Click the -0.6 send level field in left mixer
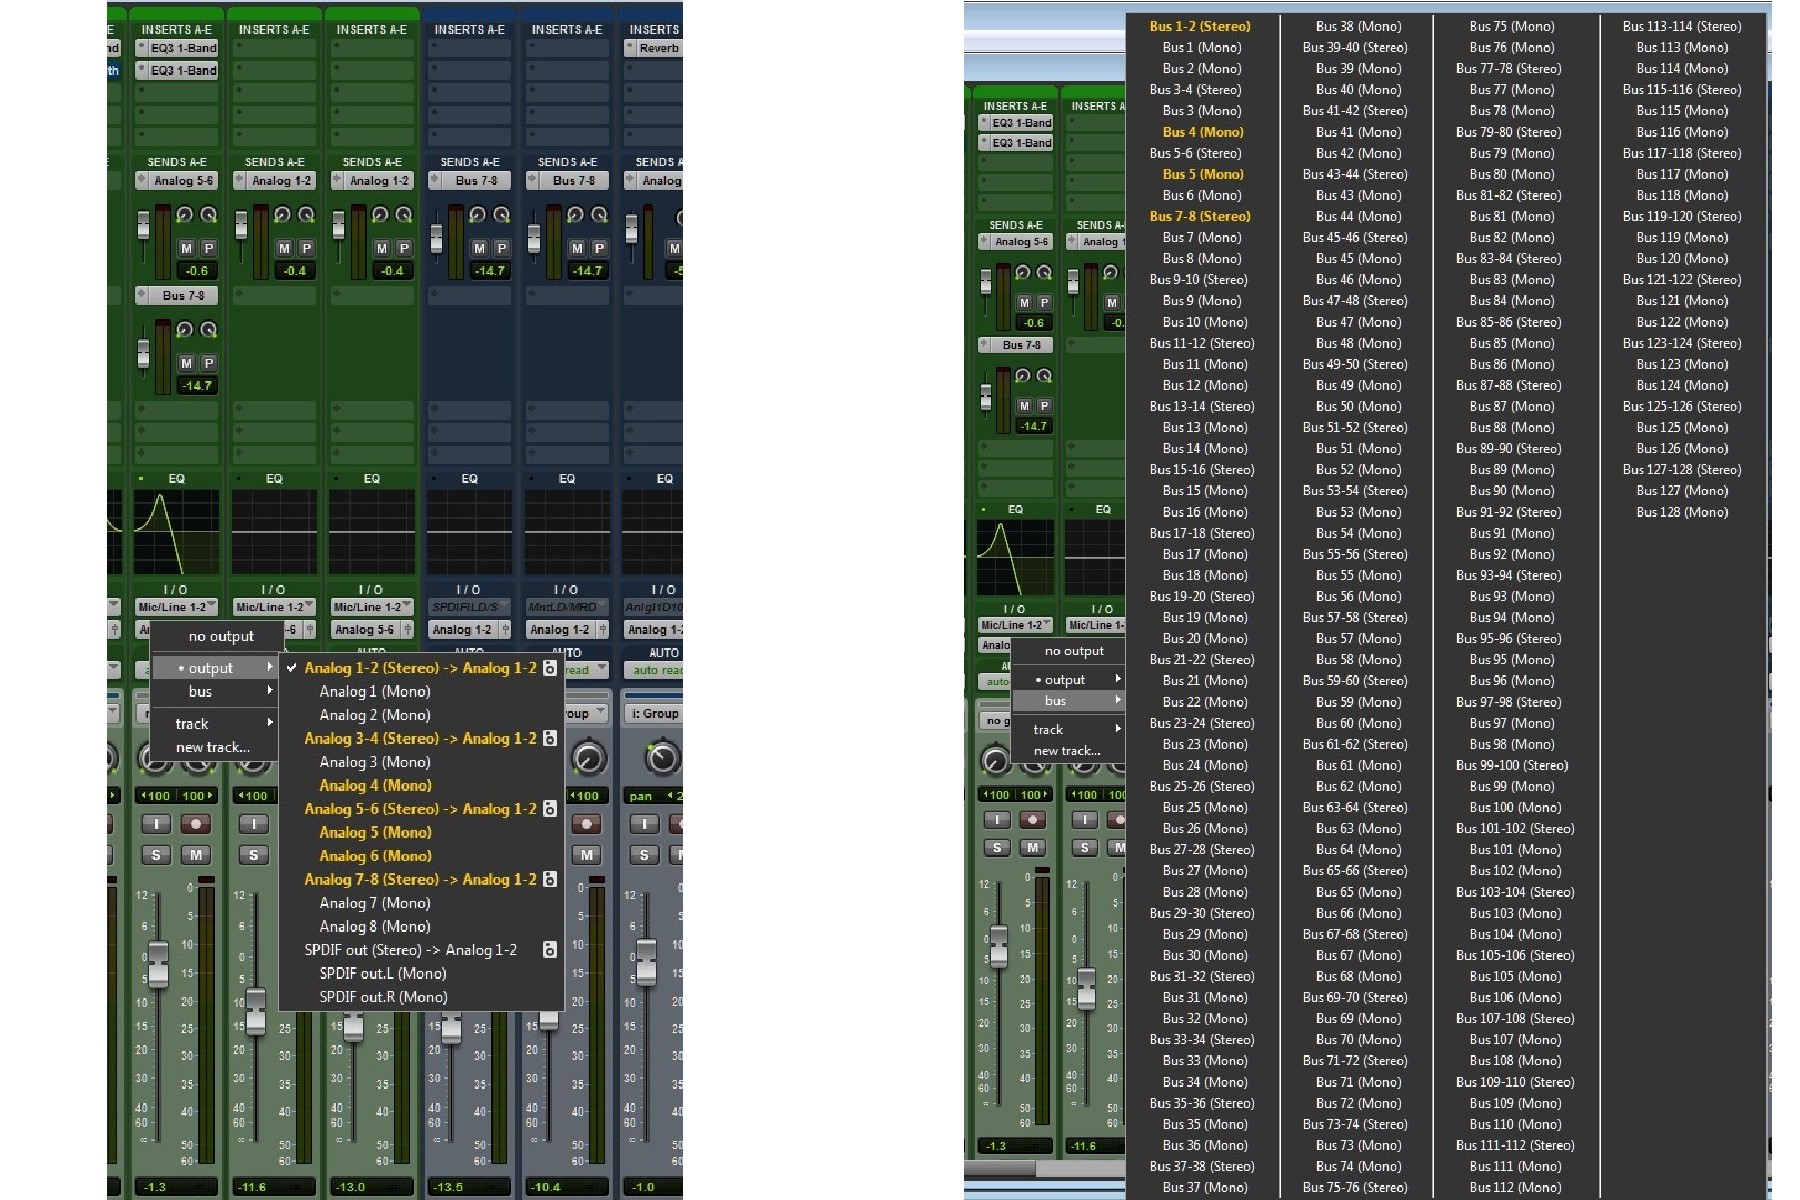The image size is (1800, 1200). coord(197,271)
